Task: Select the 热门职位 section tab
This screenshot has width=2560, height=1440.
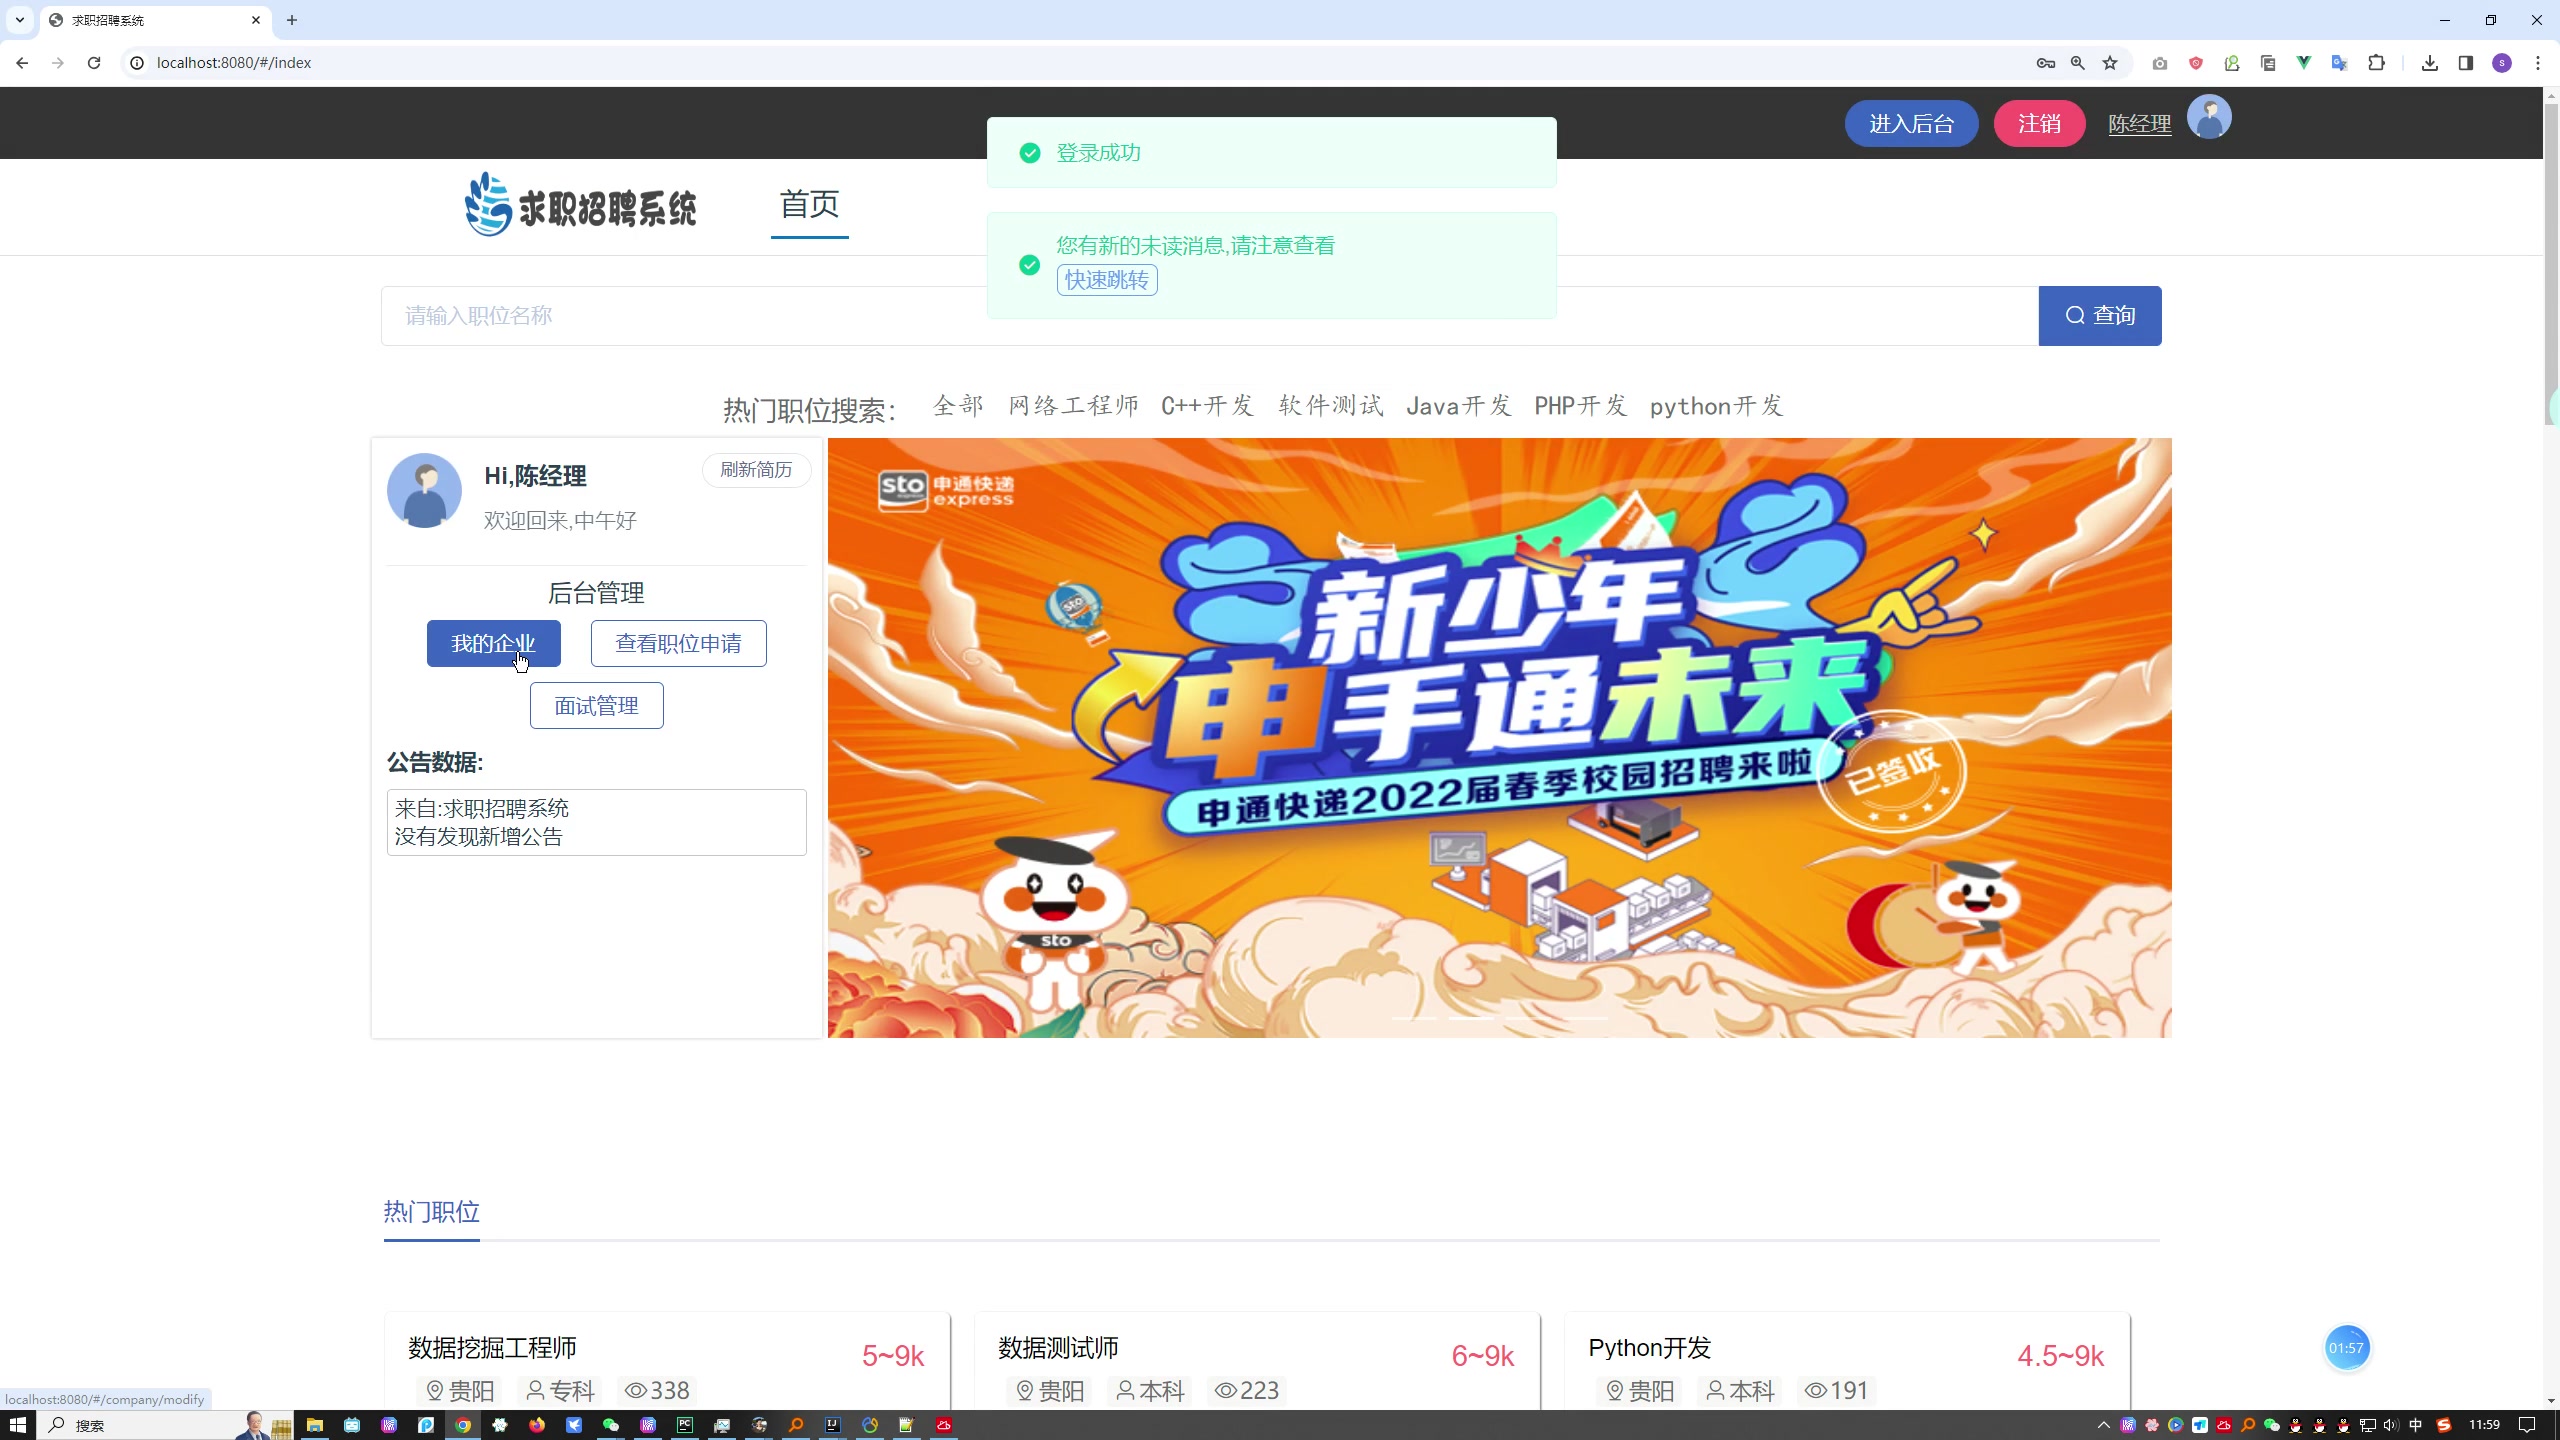Action: tap(432, 1213)
